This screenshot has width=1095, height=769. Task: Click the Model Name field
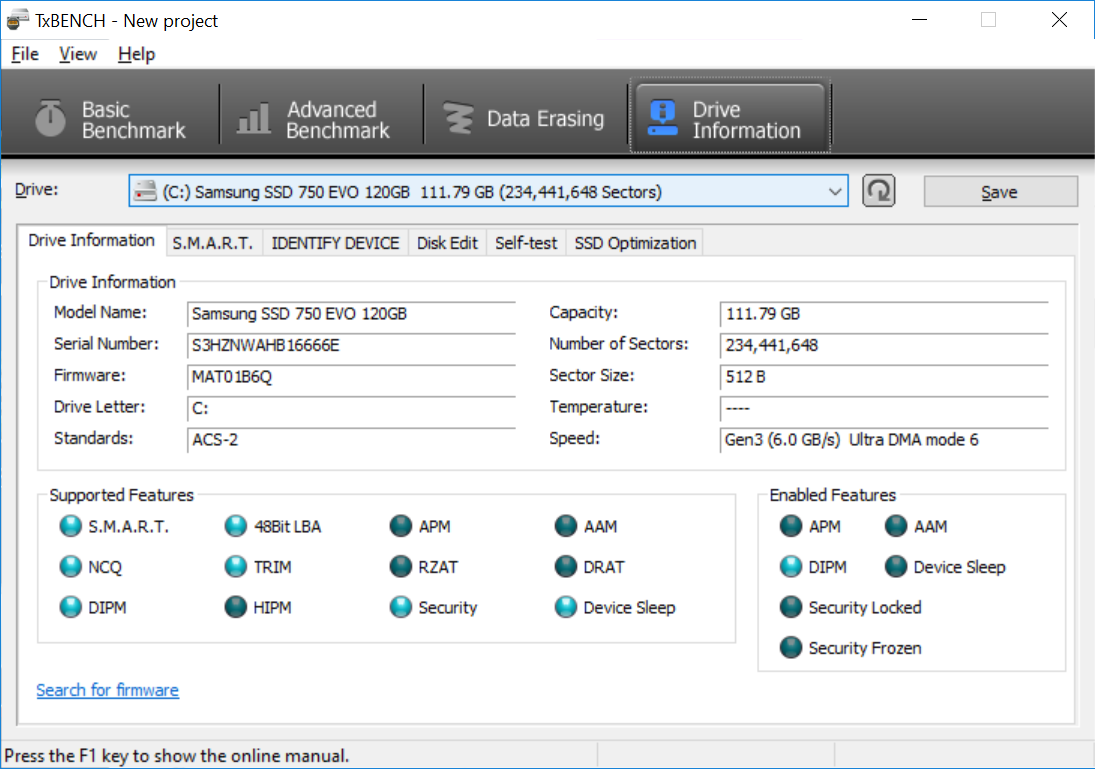tap(351, 314)
